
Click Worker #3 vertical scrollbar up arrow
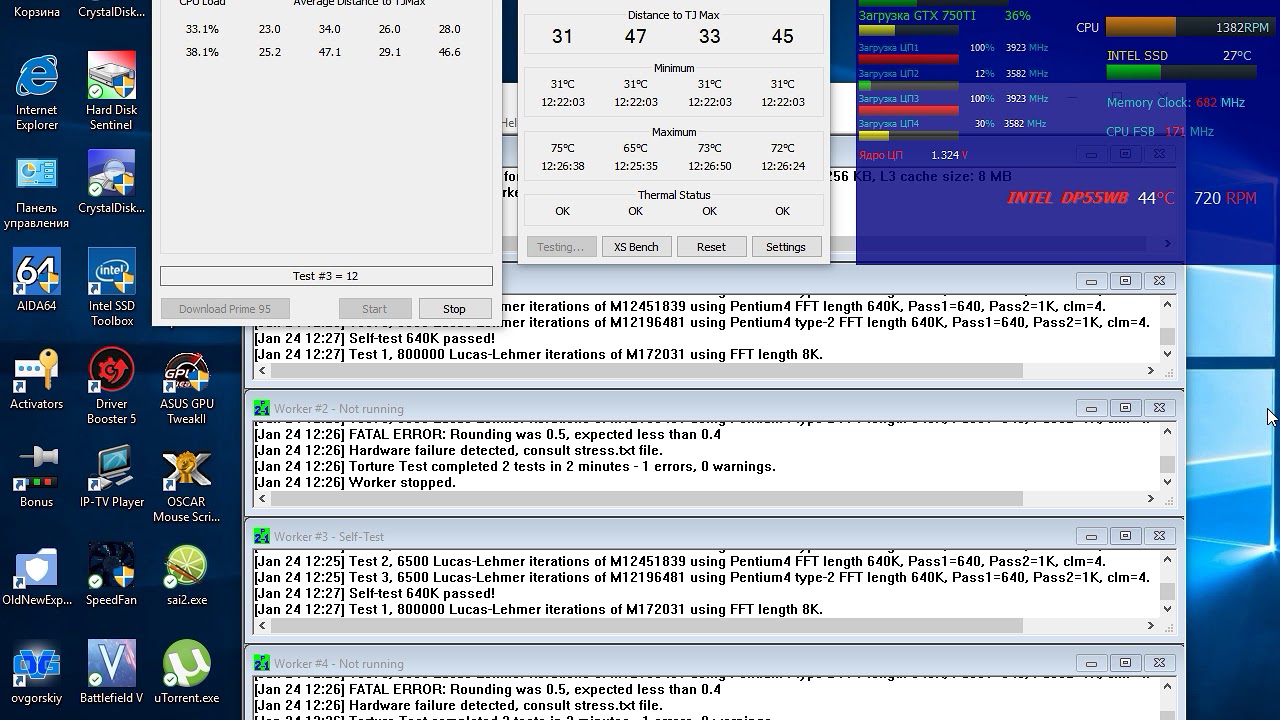(1167, 560)
